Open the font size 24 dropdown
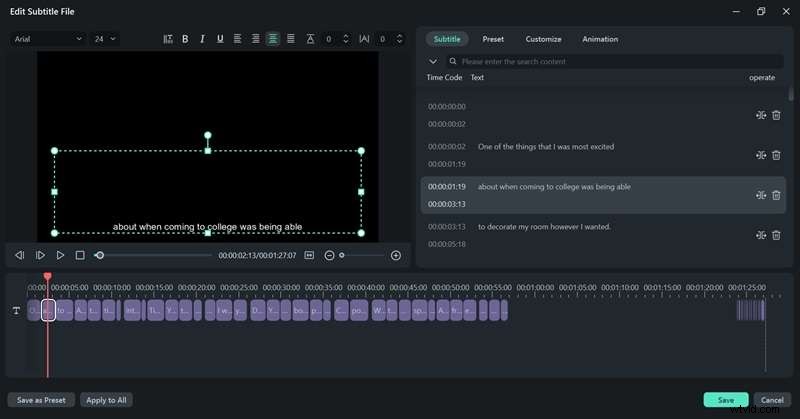 [105, 39]
